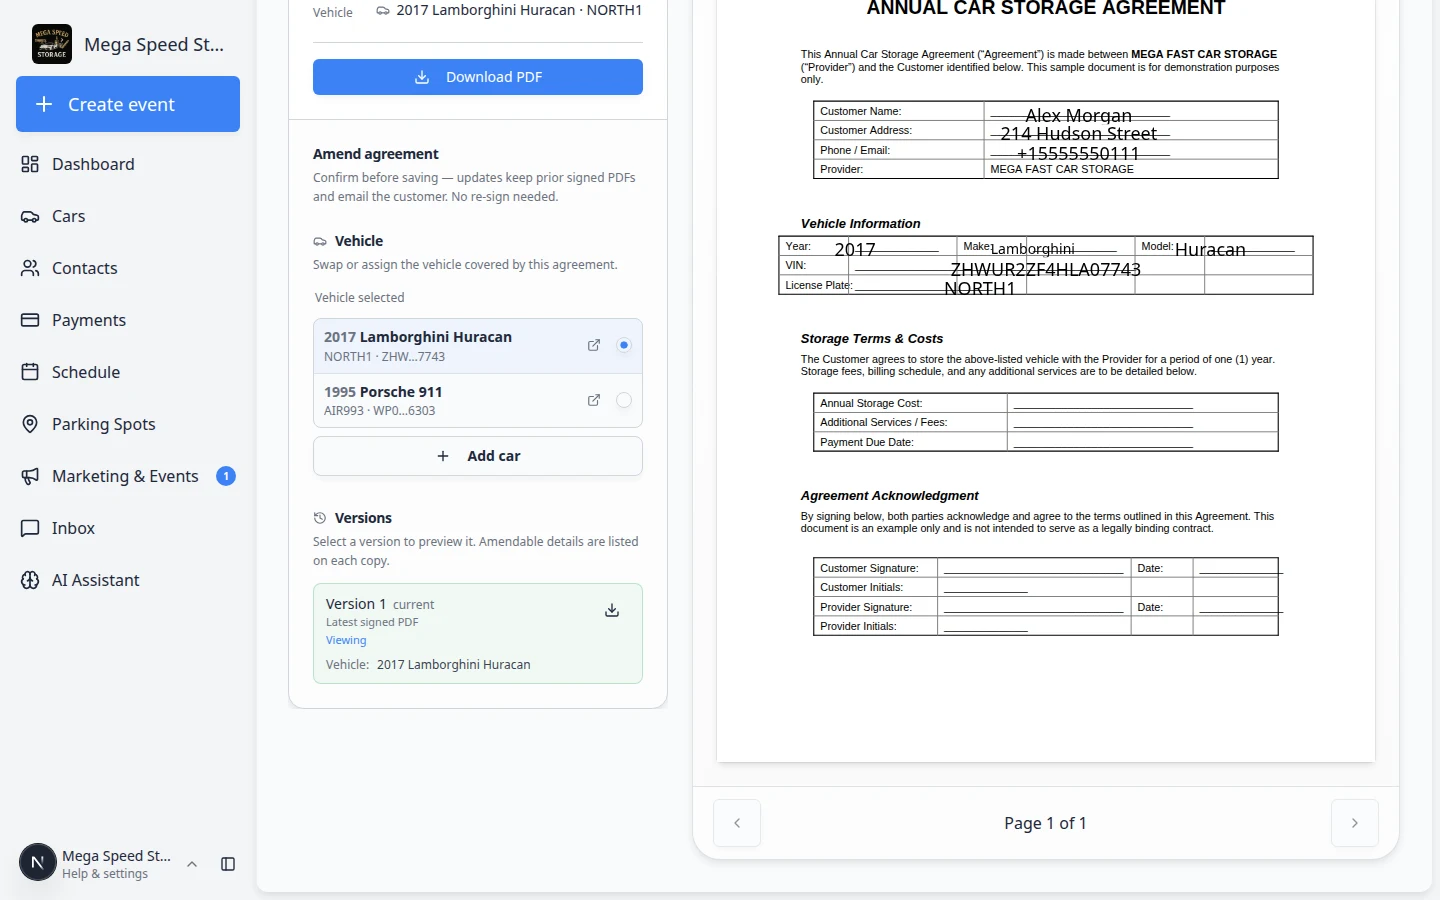This screenshot has height=900, width=1440.
Task: Go to the next PDF page
Action: [x=1355, y=823]
